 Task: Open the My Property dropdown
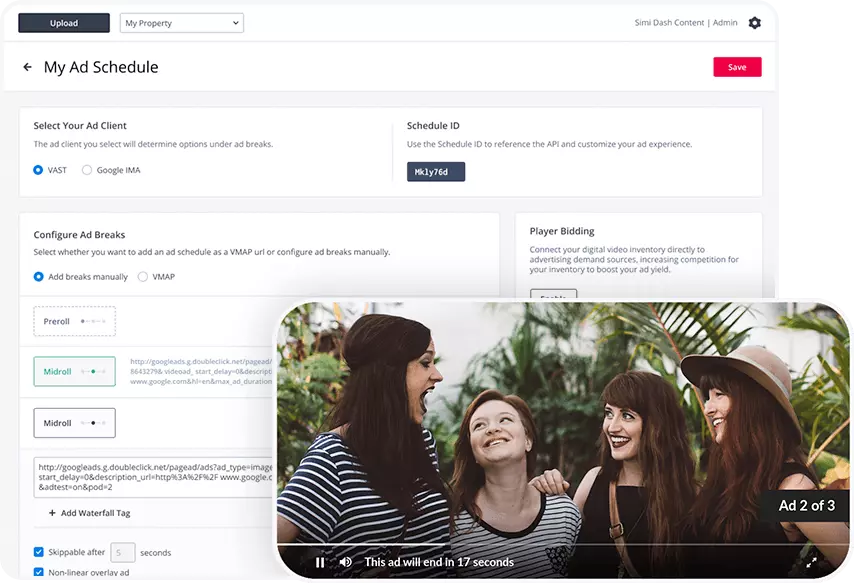182,22
